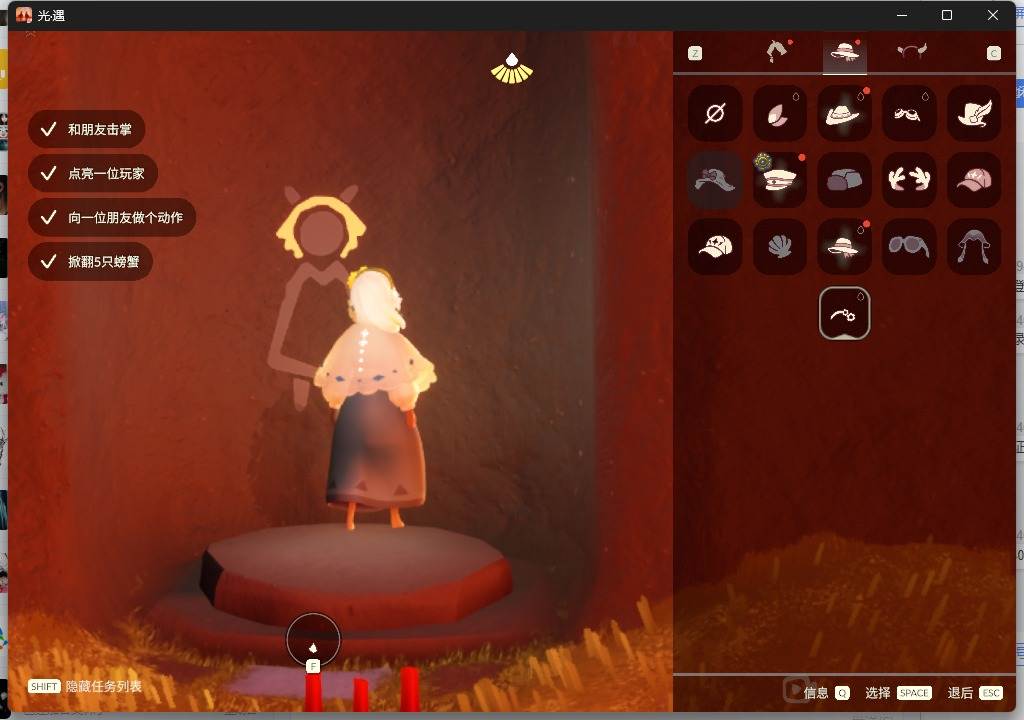Image resolution: width=1024 pixels, height=720 pixels.
Task: Select the sunglasses accessory
Action: [x=909, y=246]
